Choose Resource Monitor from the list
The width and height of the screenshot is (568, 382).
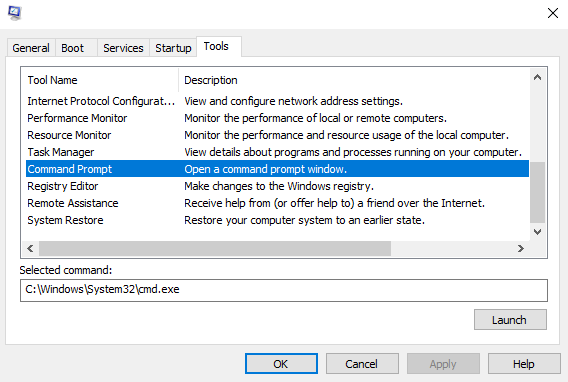[x=277, y=135]
